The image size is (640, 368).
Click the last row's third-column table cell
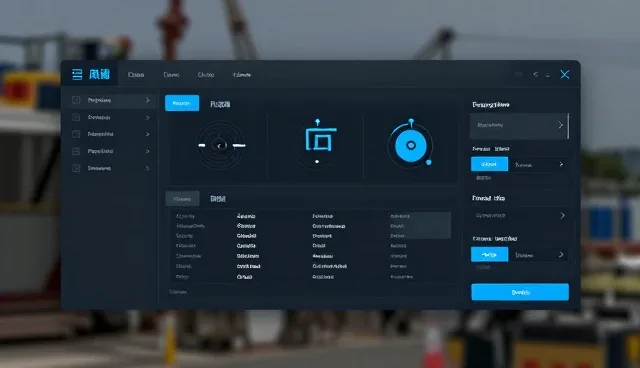point(323,277)
